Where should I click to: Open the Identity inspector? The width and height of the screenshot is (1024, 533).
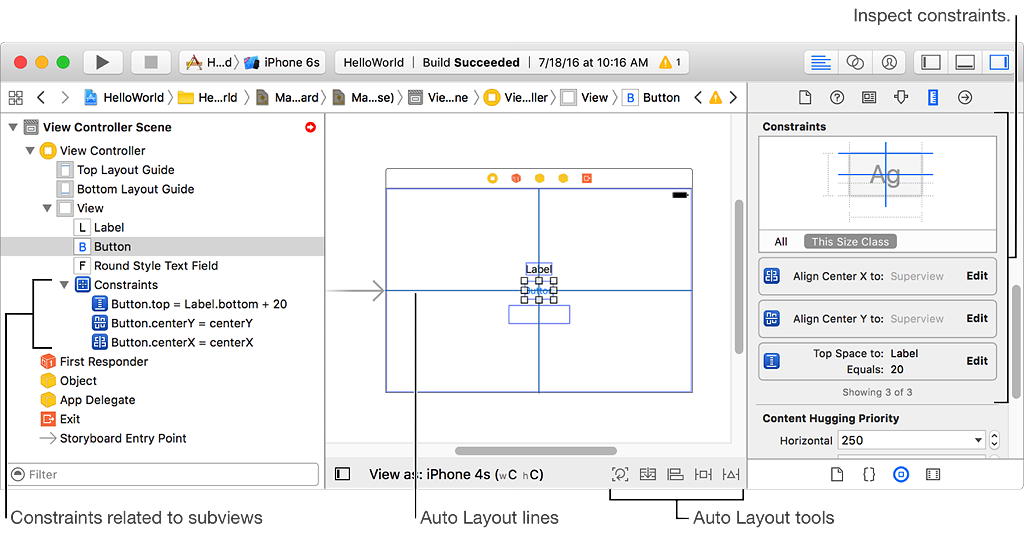(x=869, y=97)
